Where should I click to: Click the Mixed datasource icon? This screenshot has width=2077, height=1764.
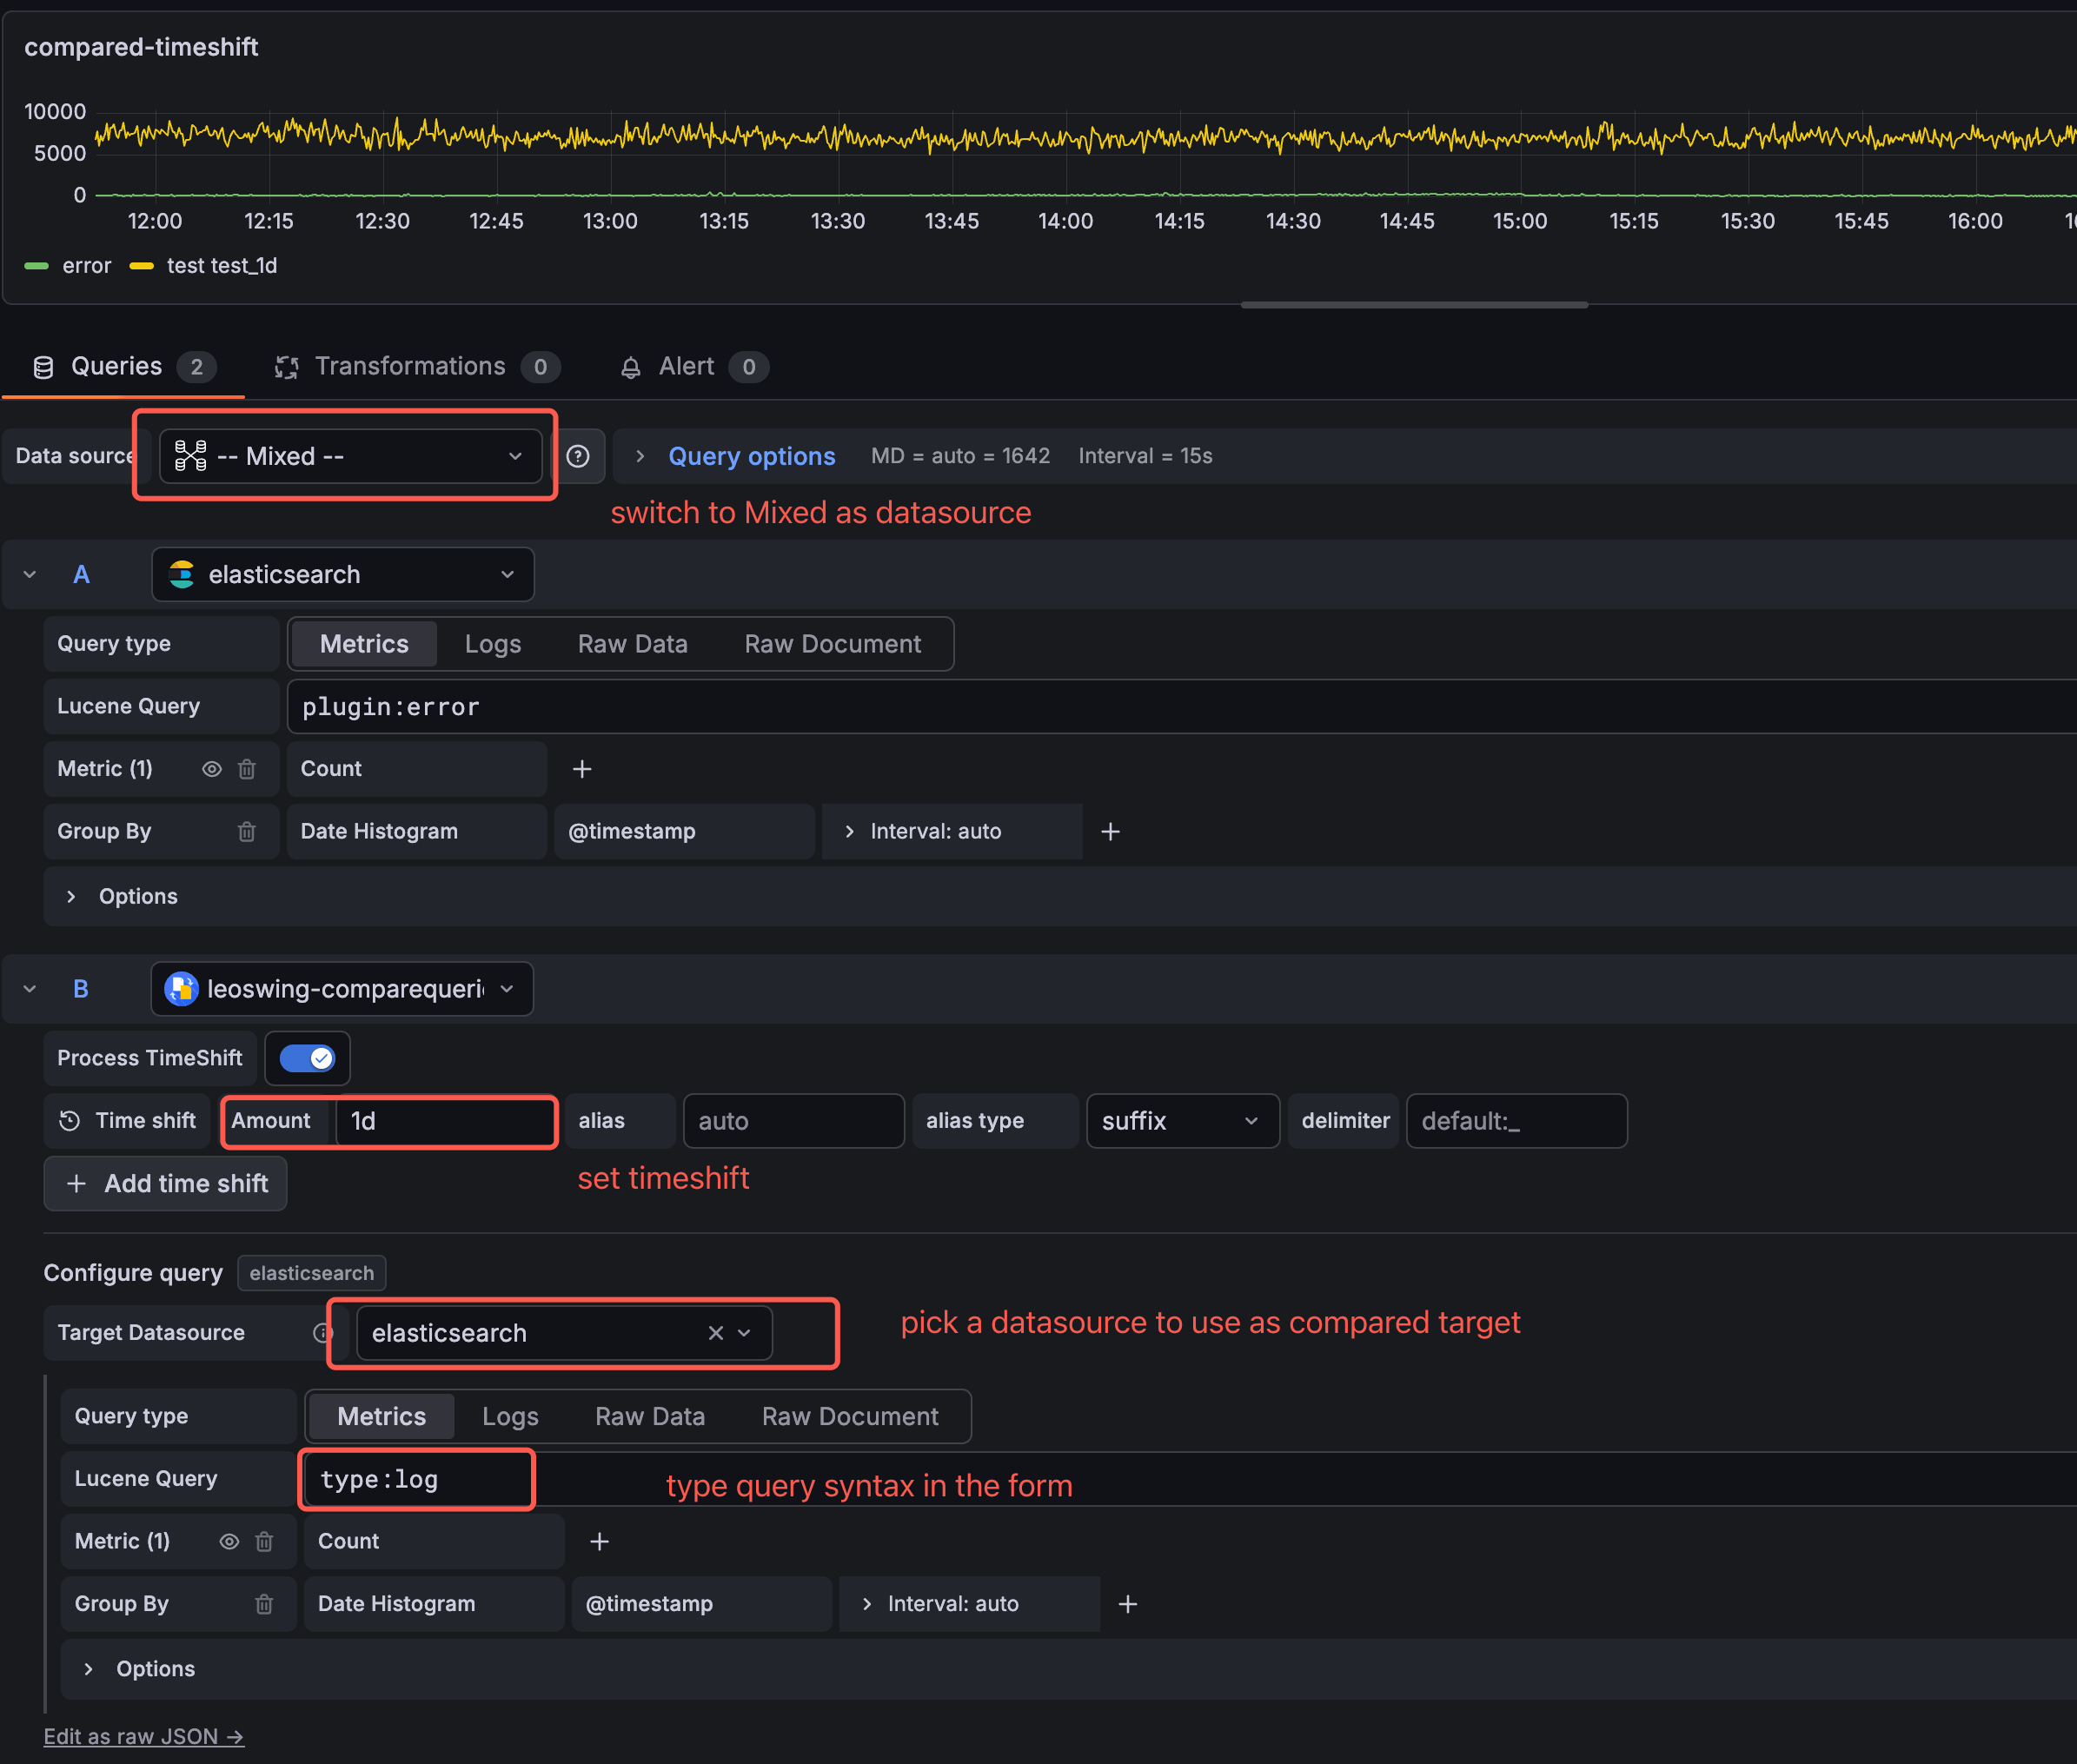[x=191, y=456]
